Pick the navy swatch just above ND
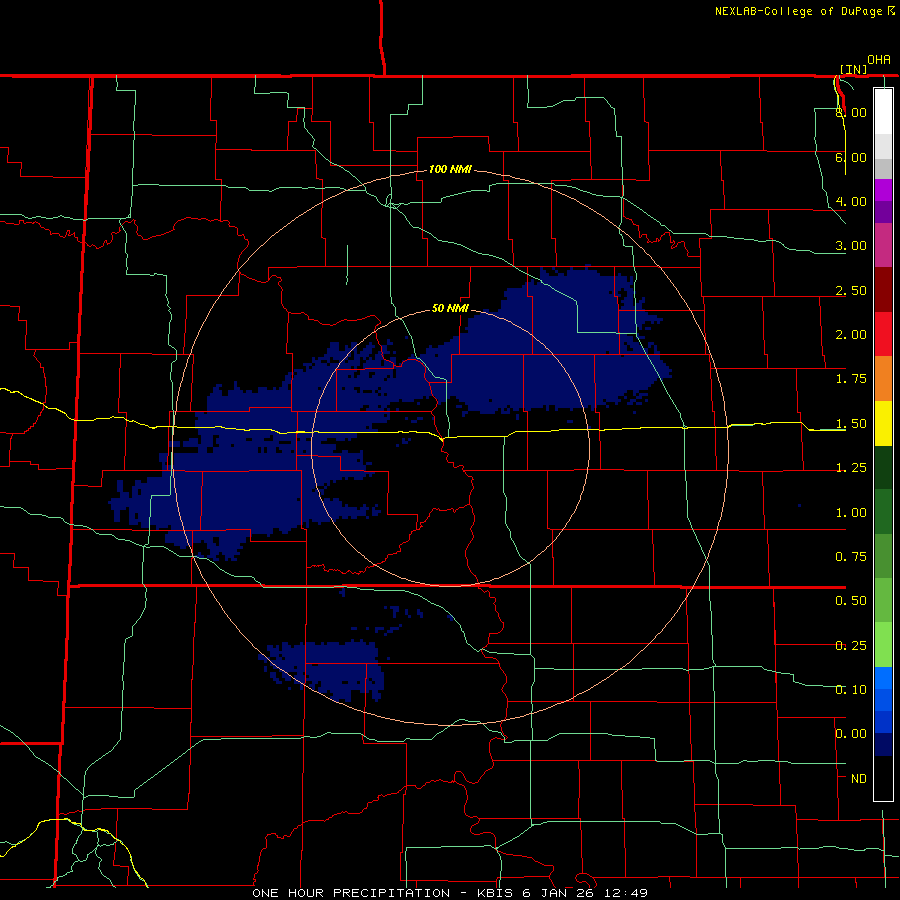Screen dimensions: 900x900 pos(883,744)
